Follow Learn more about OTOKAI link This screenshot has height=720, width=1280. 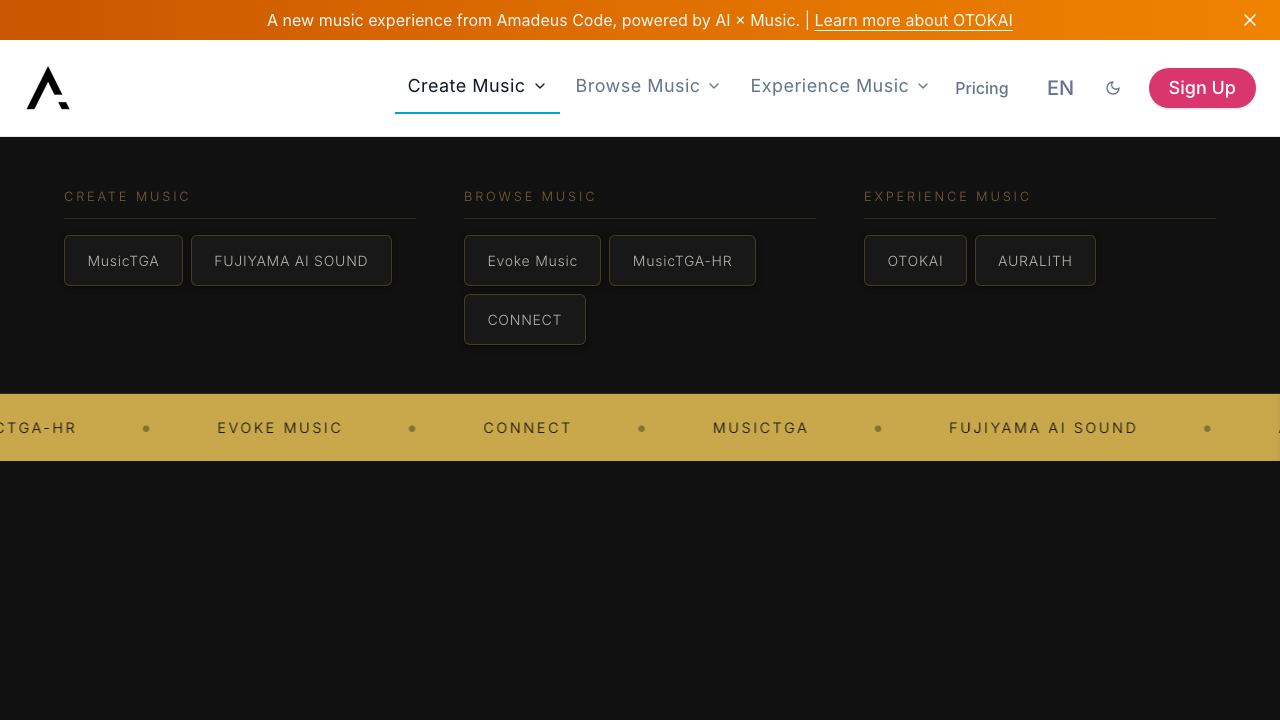click(x=913, y=20)
